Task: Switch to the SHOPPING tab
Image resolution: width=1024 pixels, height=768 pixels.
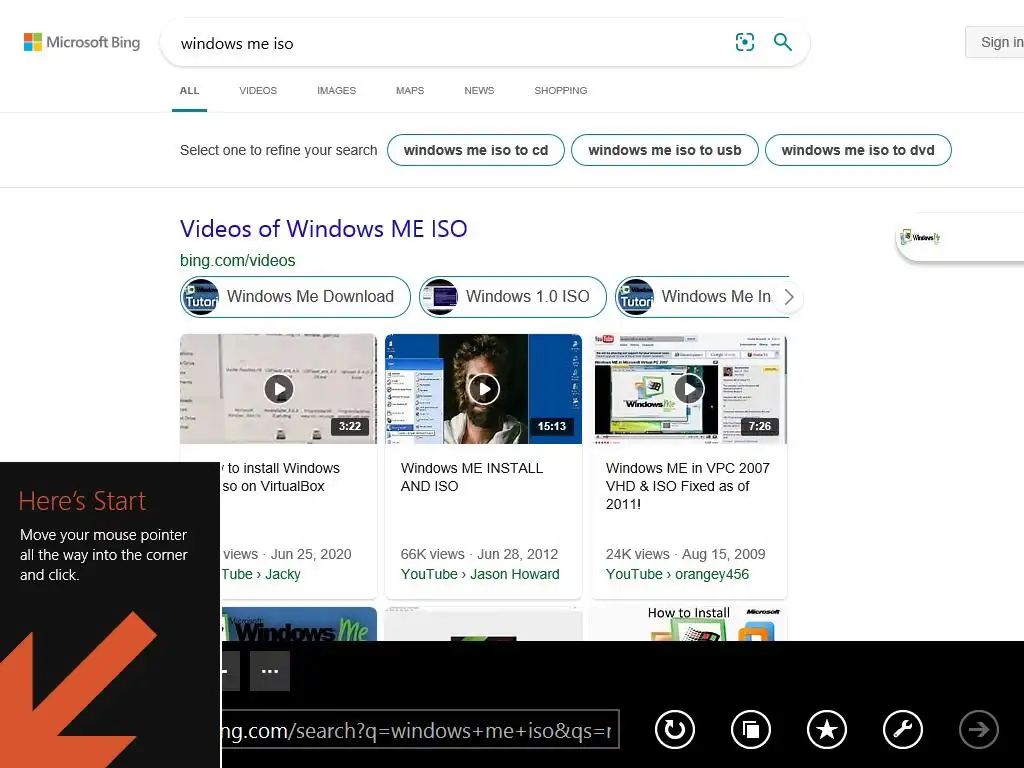Action: pos(561,91)
